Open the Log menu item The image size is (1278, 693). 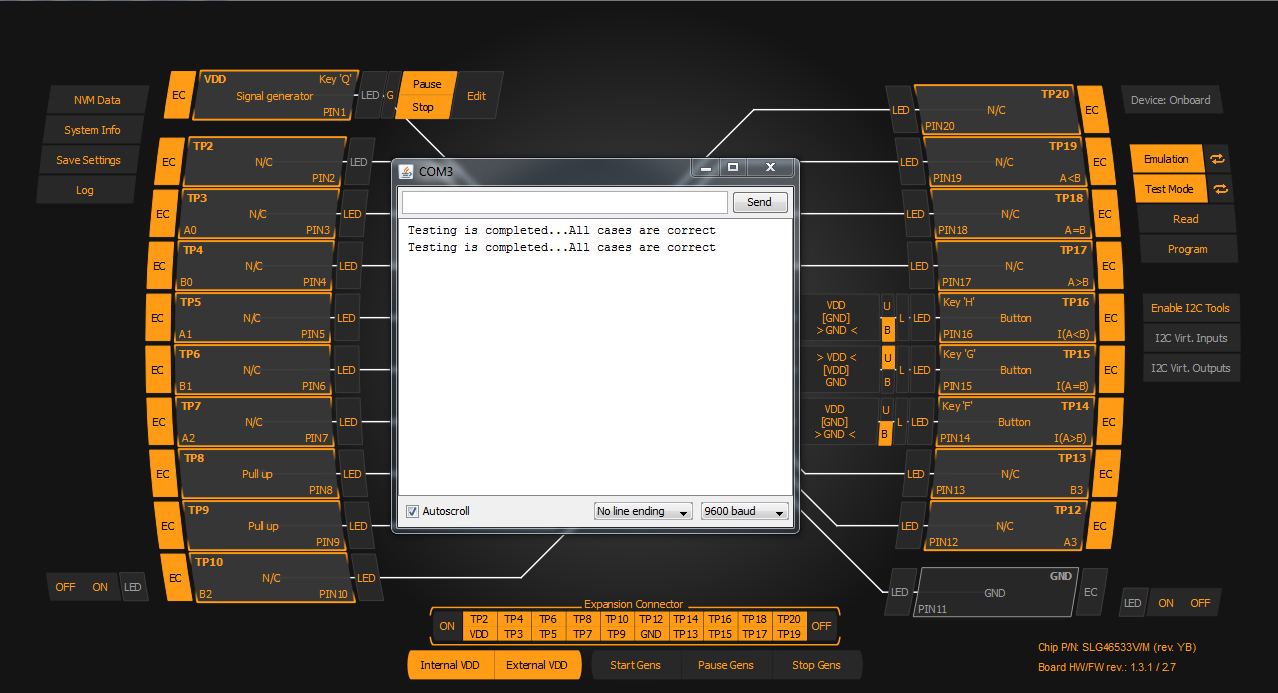(85, 190)
